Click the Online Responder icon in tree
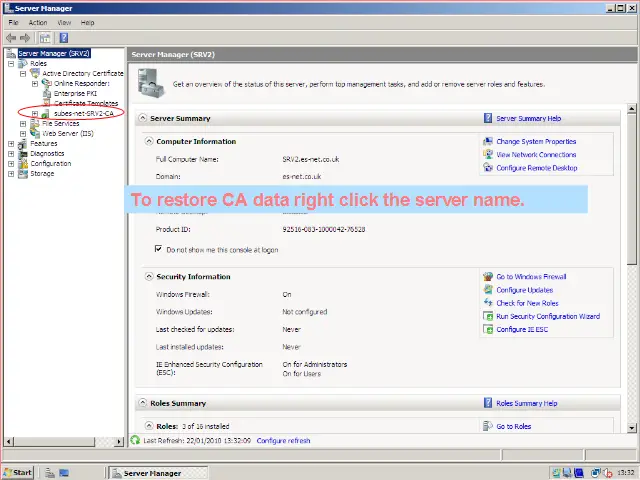 [x=47, y=83]
